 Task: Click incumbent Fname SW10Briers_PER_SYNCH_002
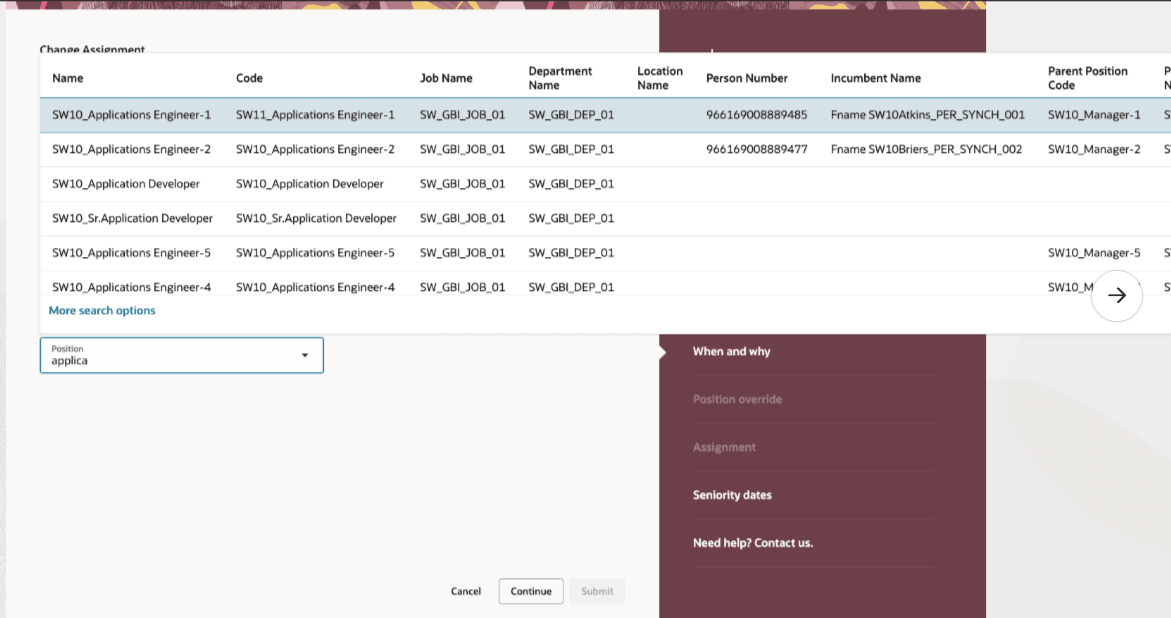click(926, 149)
